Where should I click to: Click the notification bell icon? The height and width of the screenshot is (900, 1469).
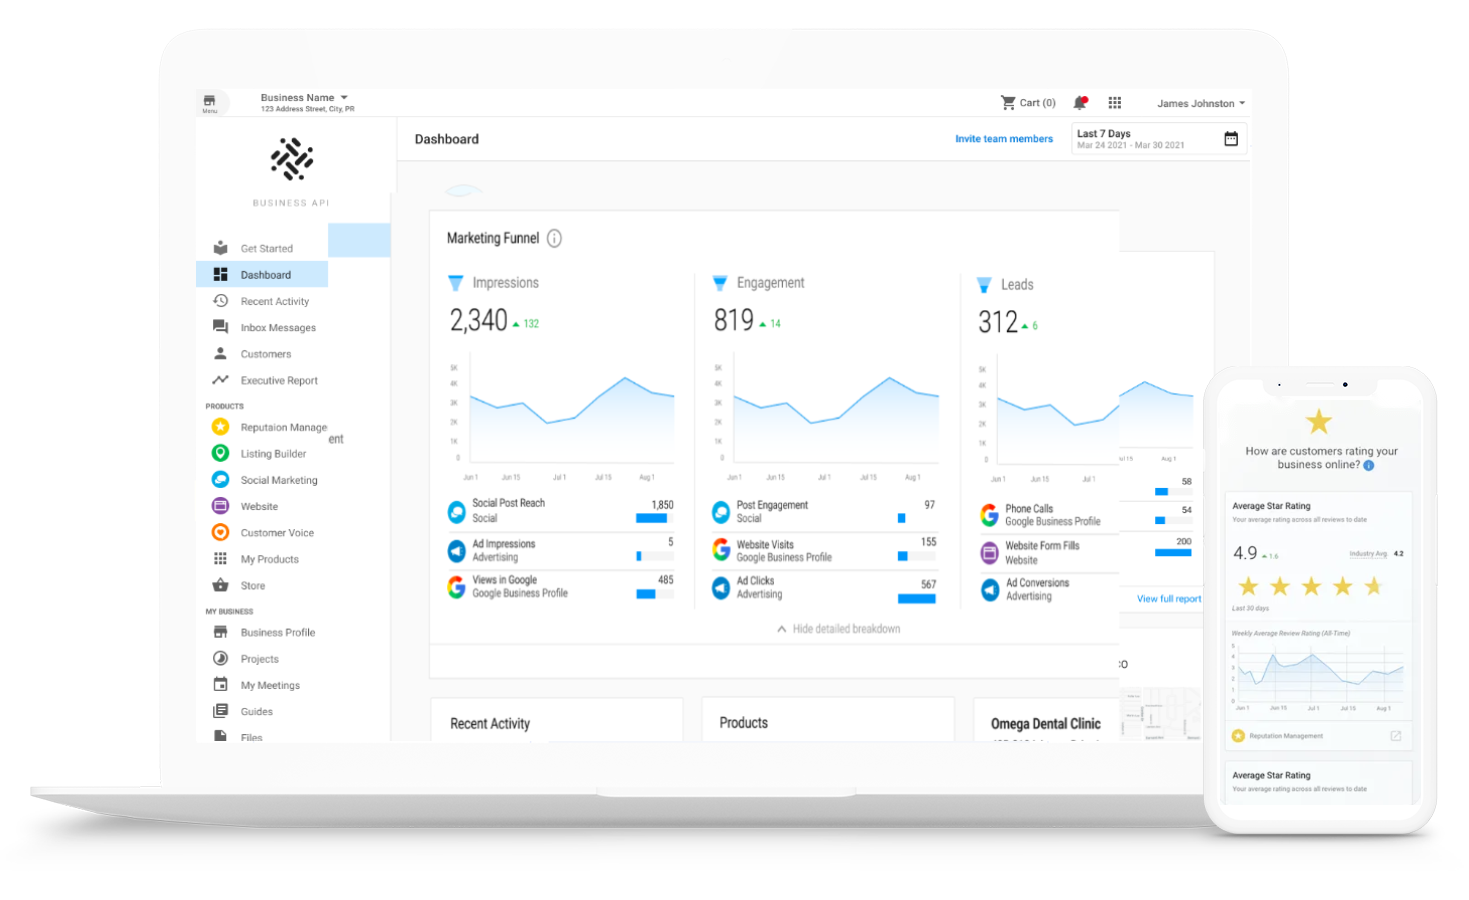[1081, 102]
